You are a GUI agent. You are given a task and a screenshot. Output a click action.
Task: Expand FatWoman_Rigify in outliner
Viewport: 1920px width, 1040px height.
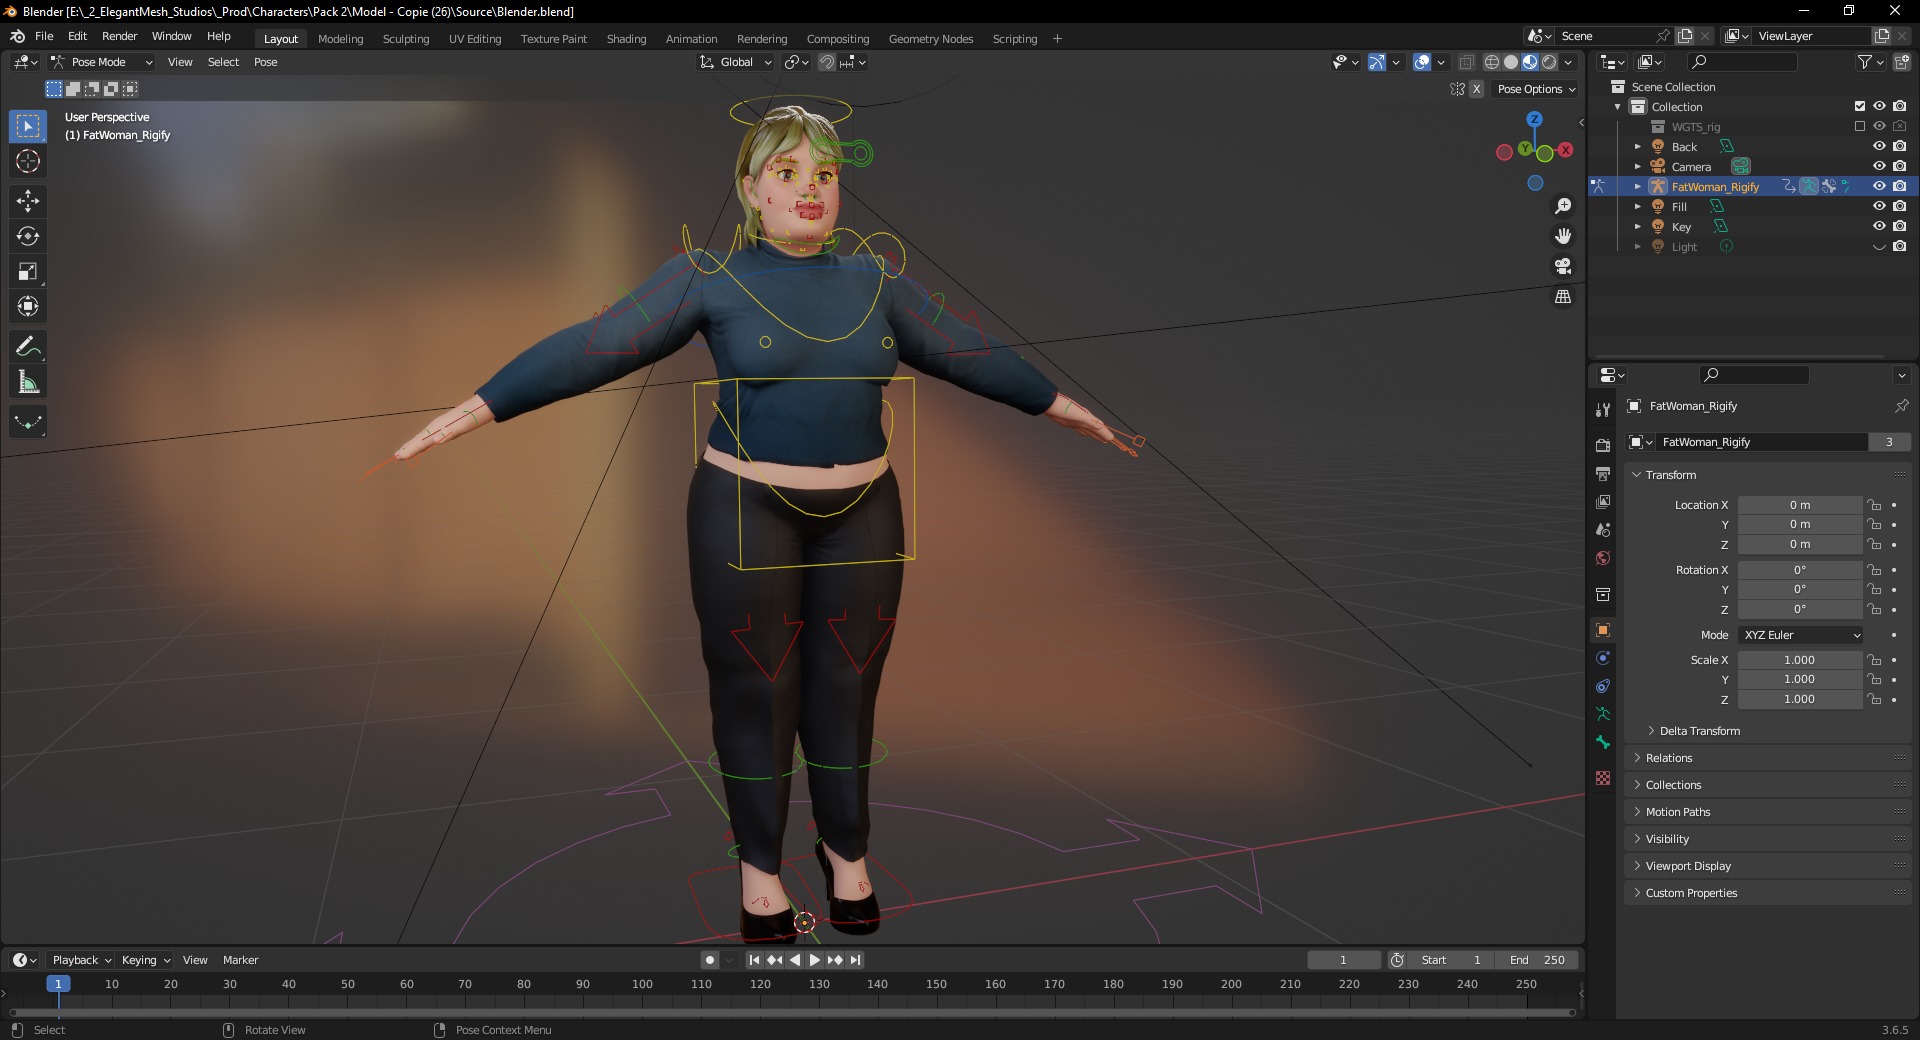tap(1638, 186)
